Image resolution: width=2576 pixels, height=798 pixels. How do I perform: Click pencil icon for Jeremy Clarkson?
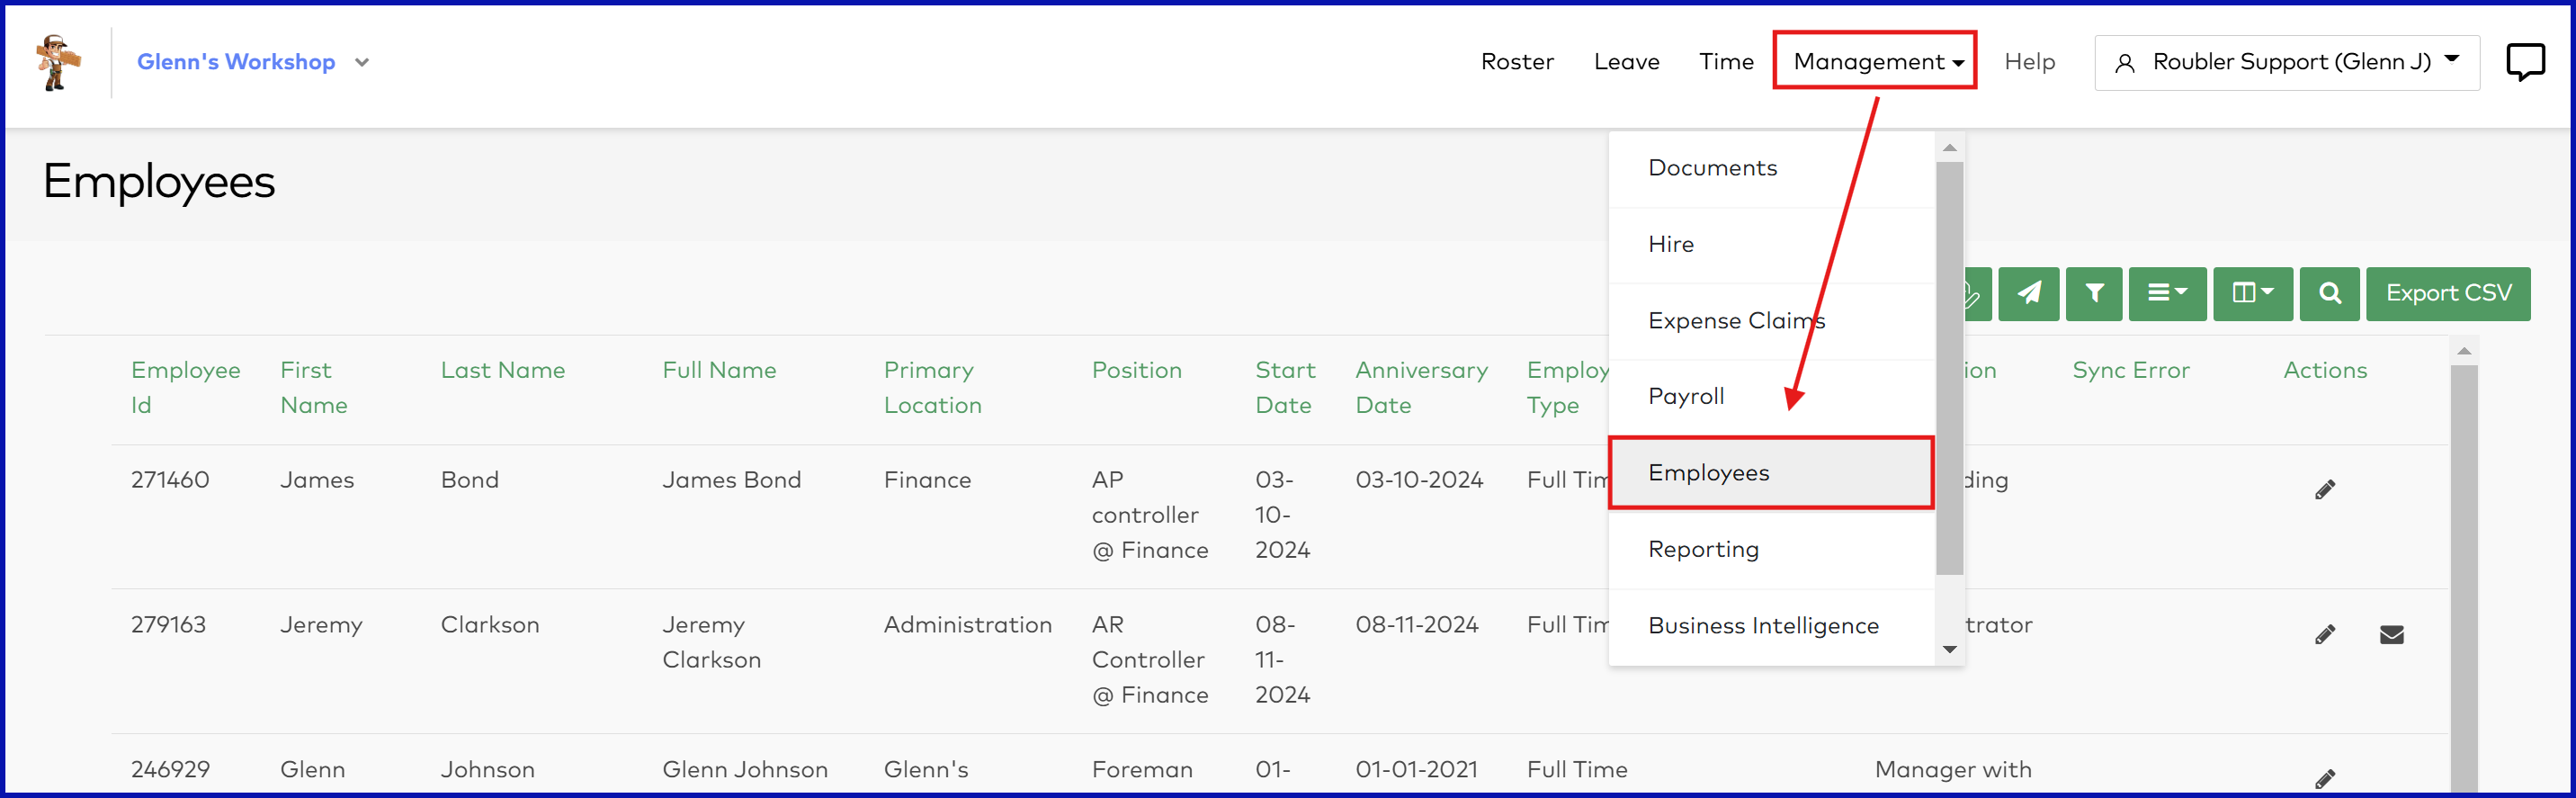(2325, 635)
